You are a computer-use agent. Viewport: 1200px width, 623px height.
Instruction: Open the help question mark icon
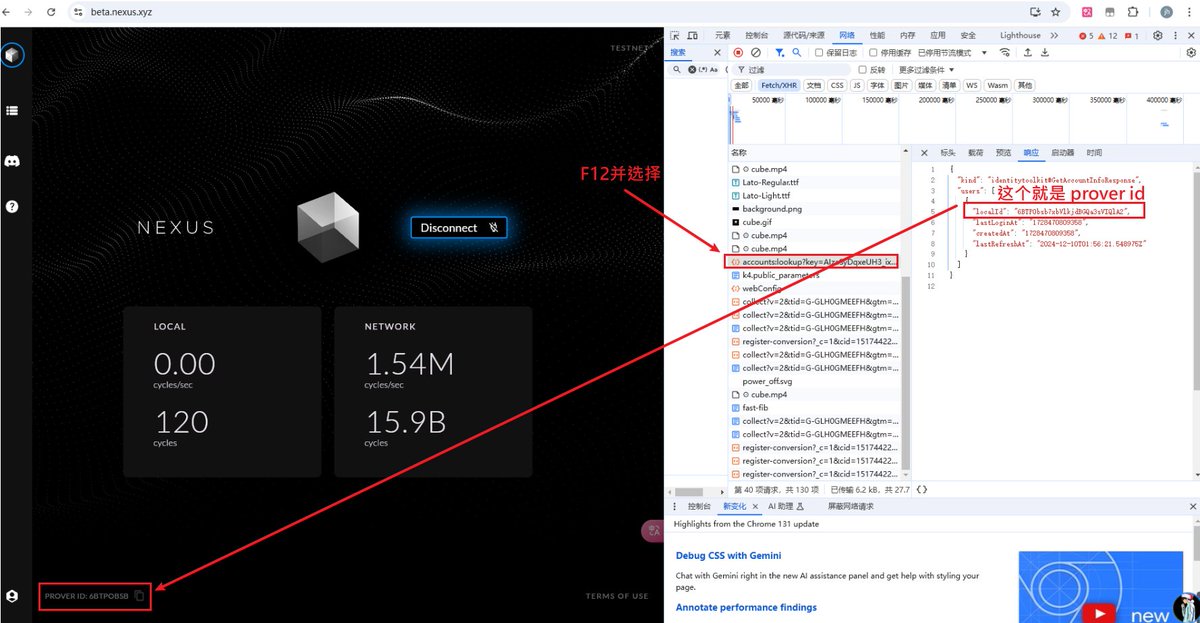[x=12, y=207]
